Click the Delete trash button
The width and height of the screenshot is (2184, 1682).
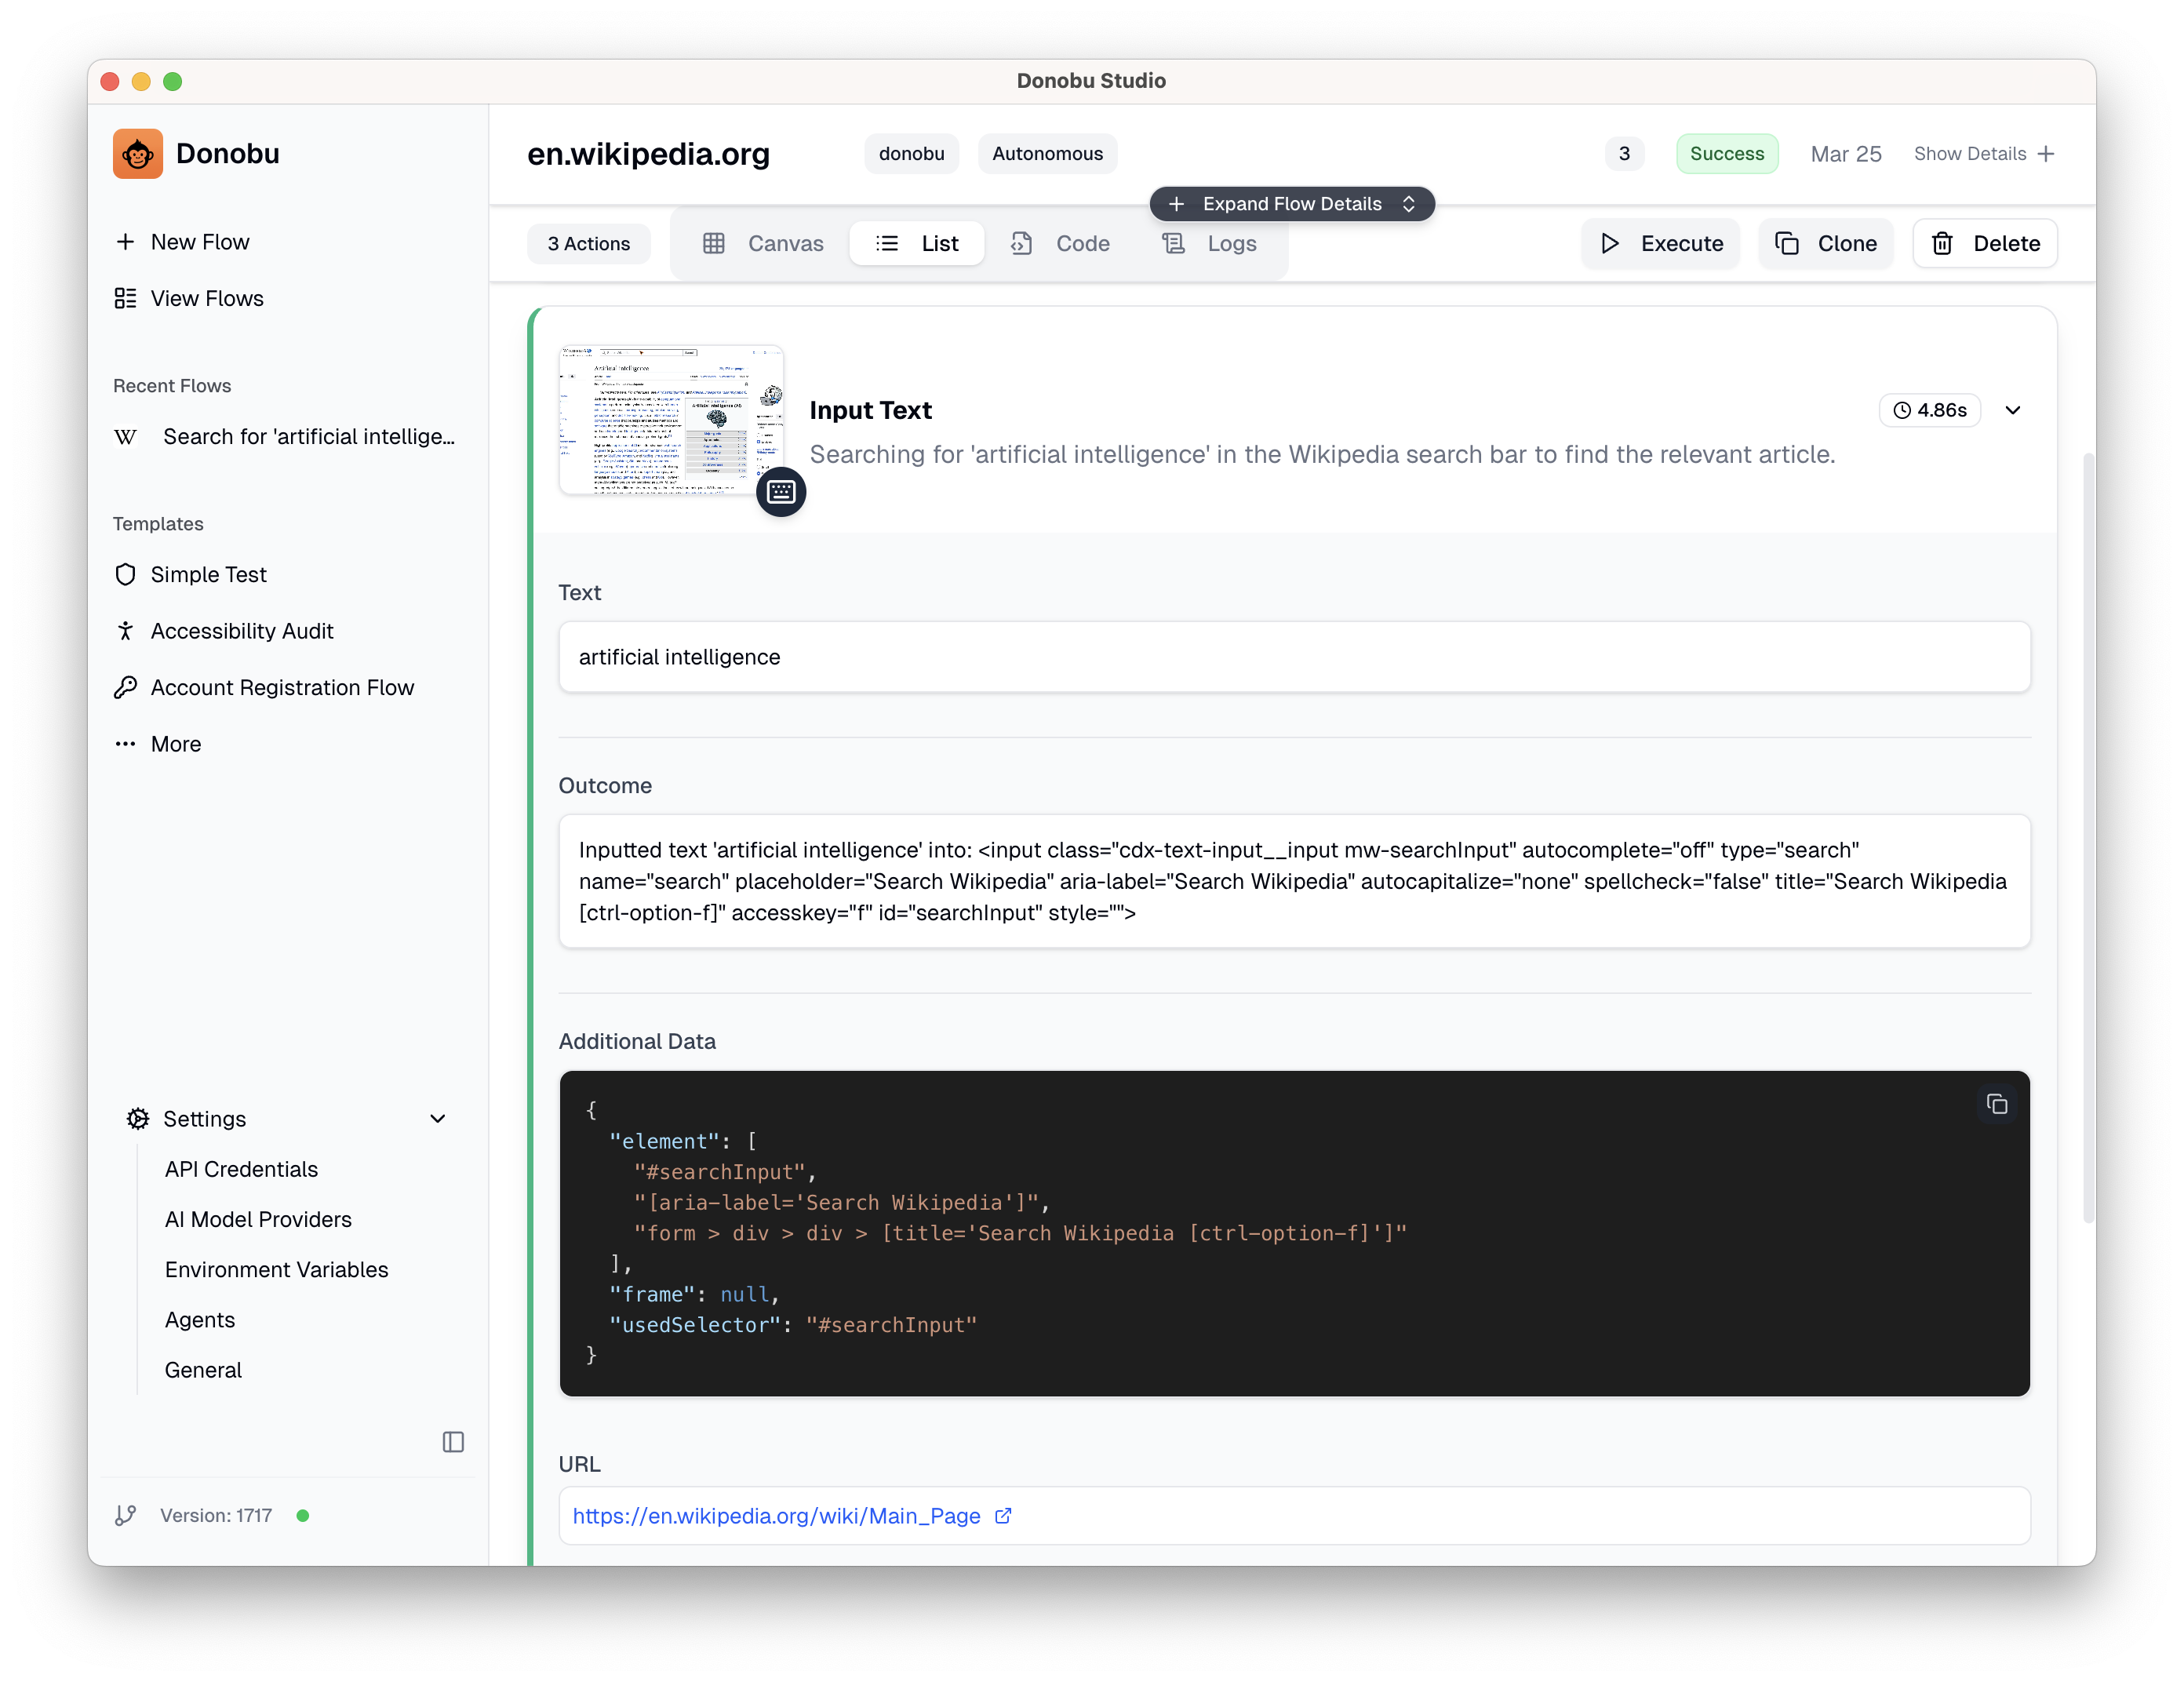pos(1985,244)
